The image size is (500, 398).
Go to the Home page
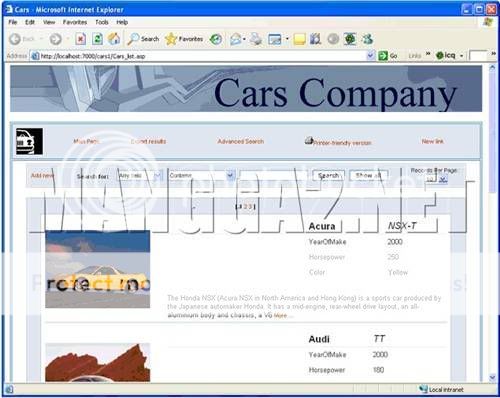point(114,39)
